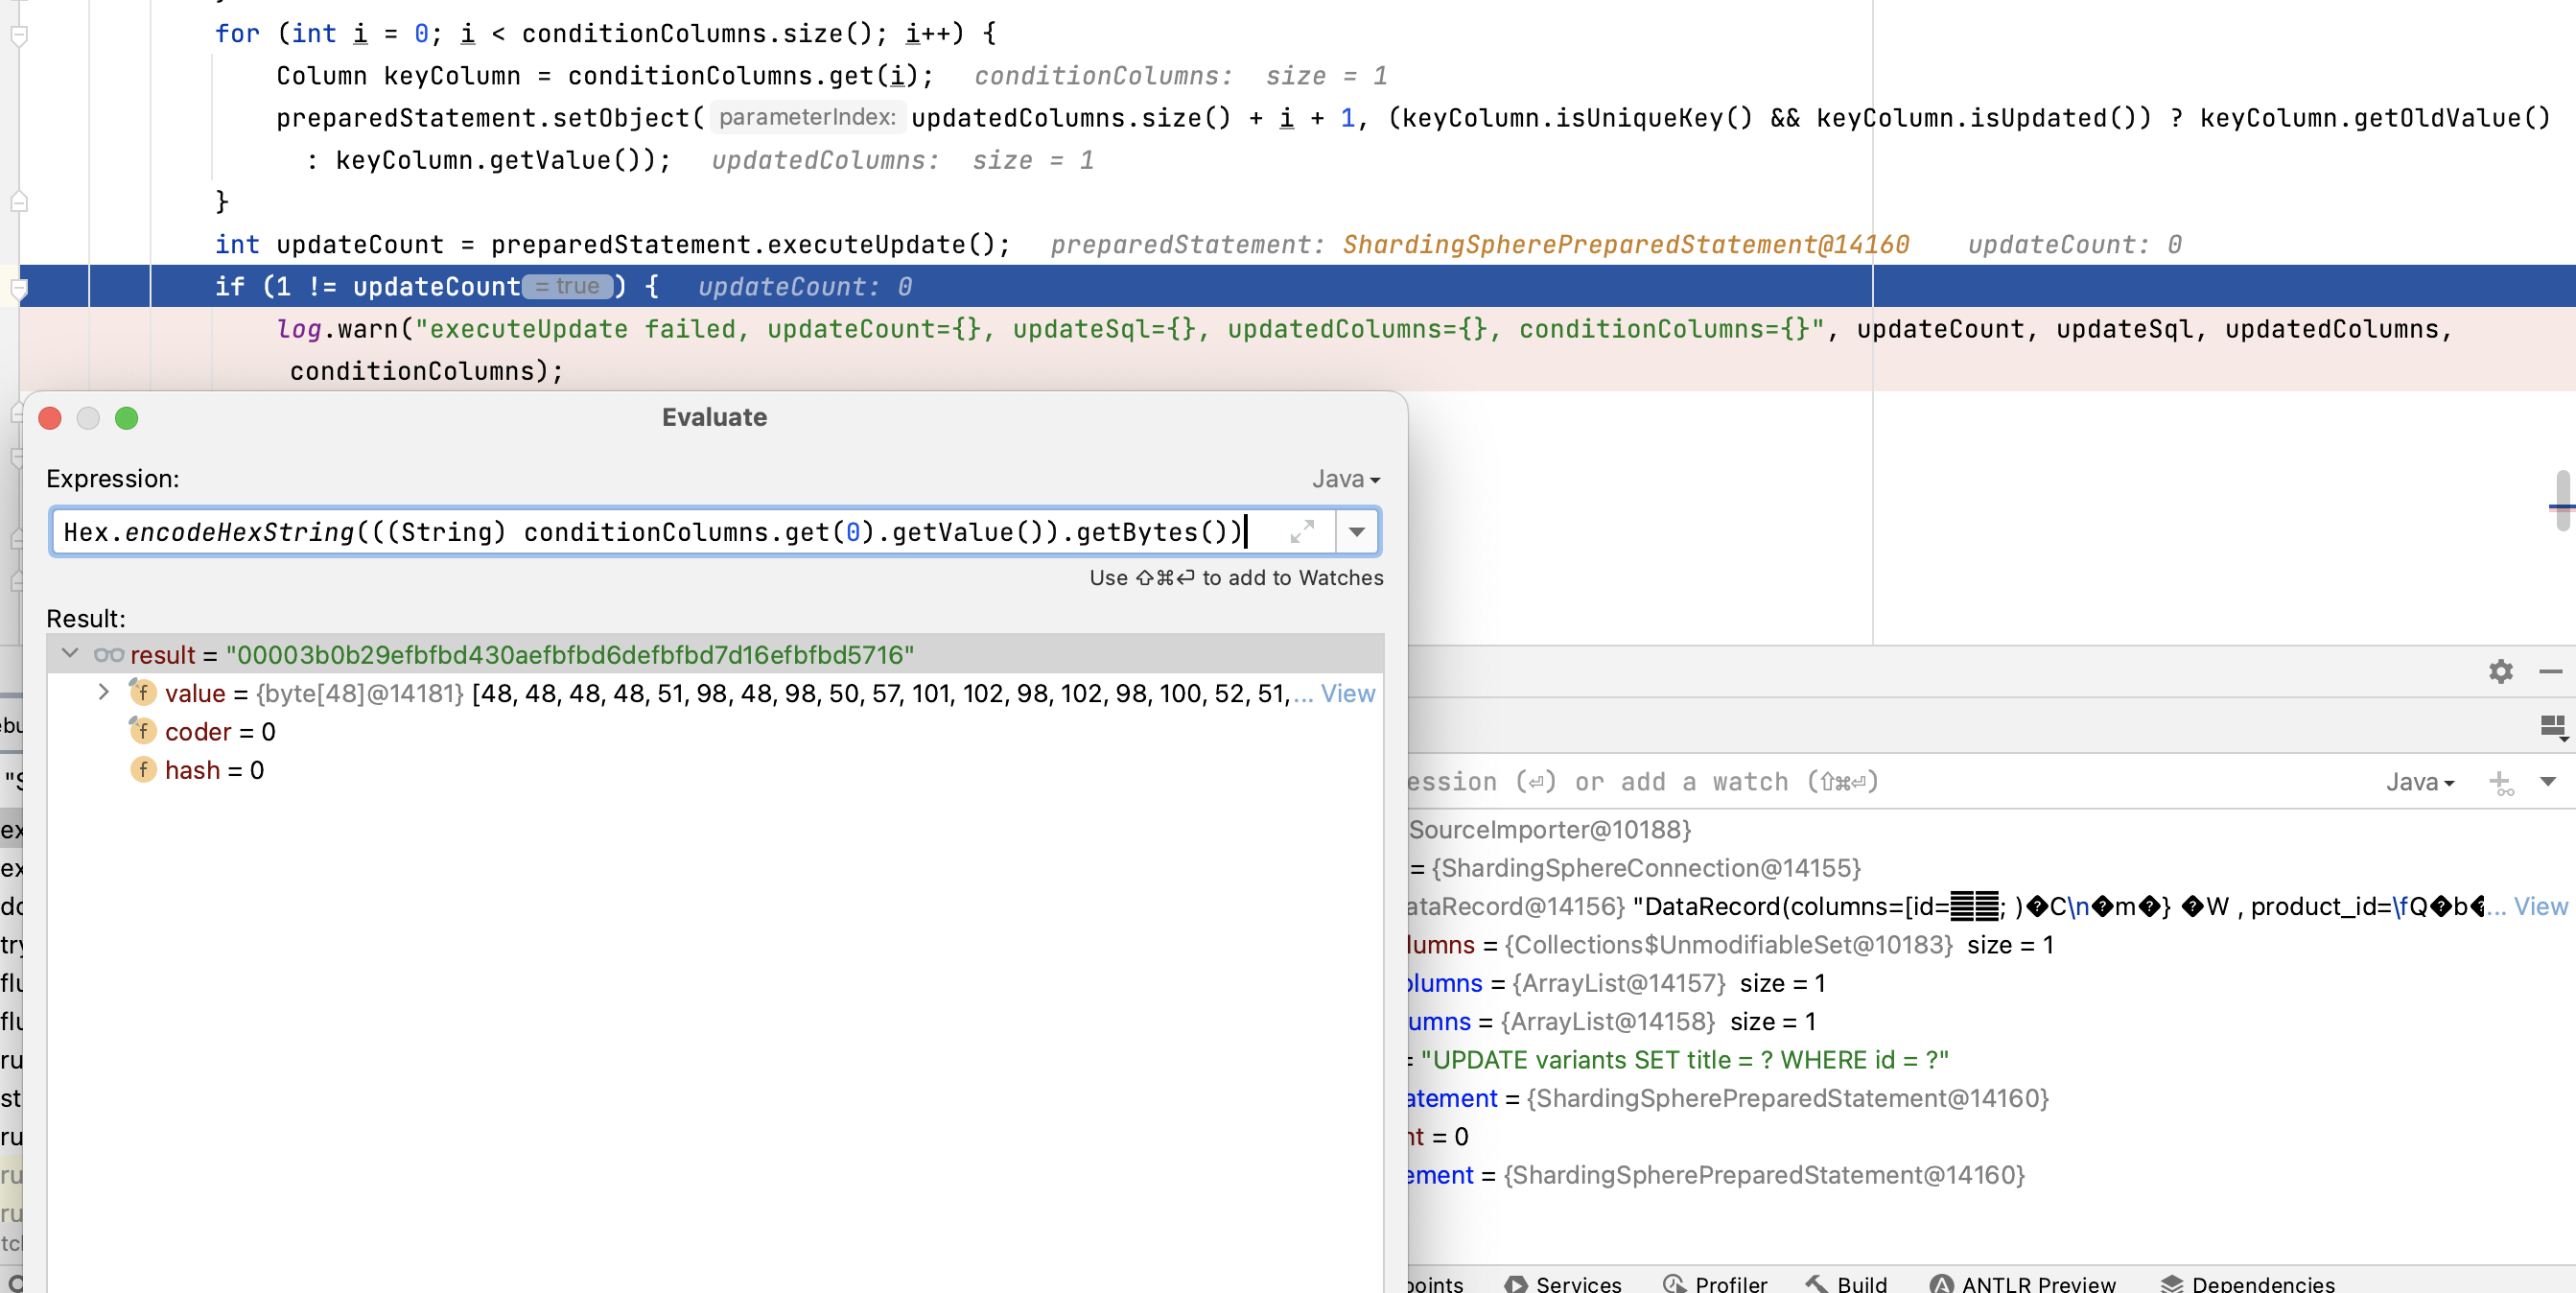Open the Java language dropdown in Evaluate

[x=1345, y=479]
